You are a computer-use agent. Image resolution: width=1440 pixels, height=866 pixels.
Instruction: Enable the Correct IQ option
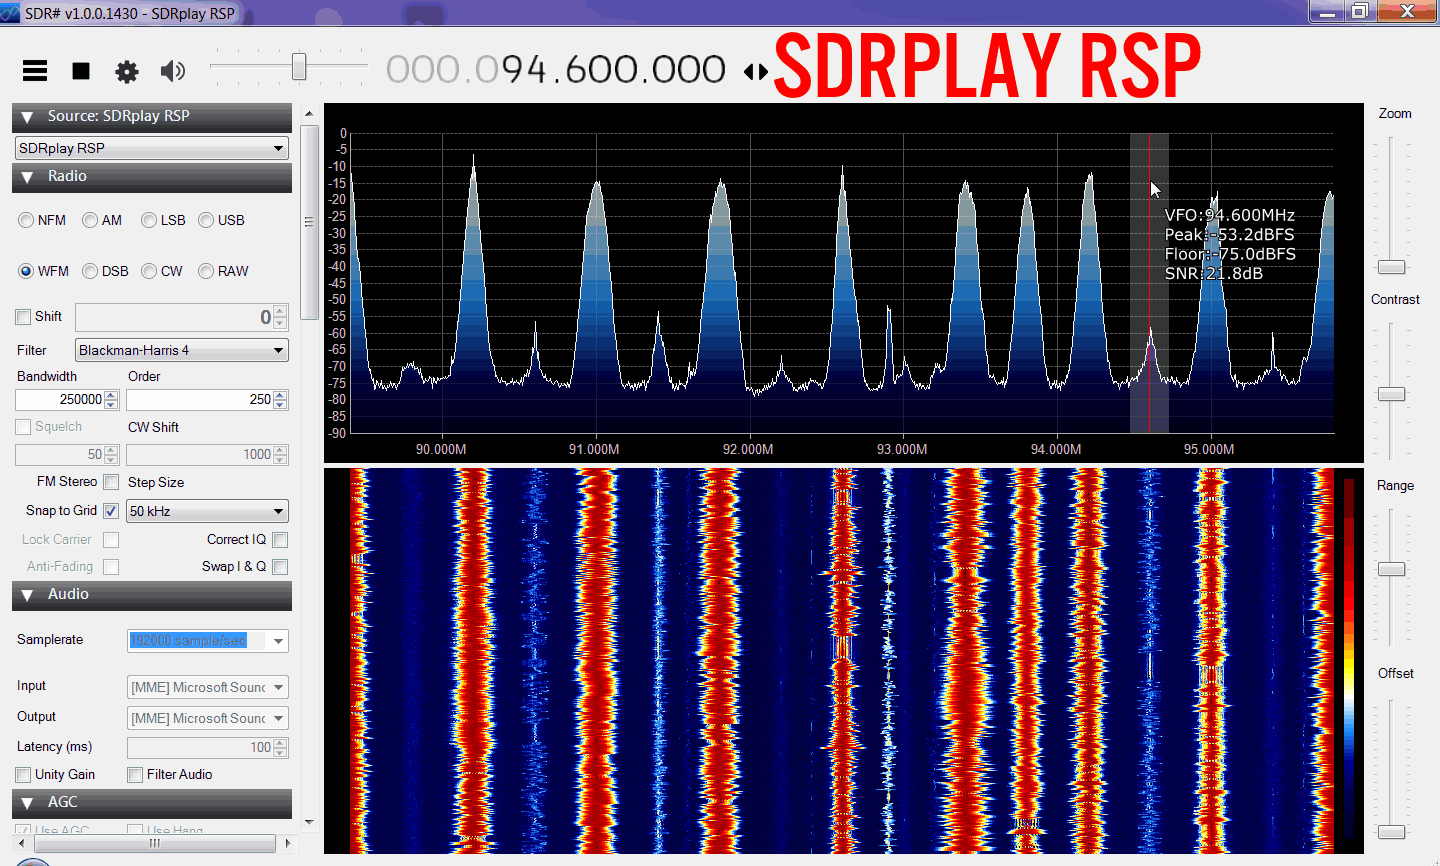point(282,539)
